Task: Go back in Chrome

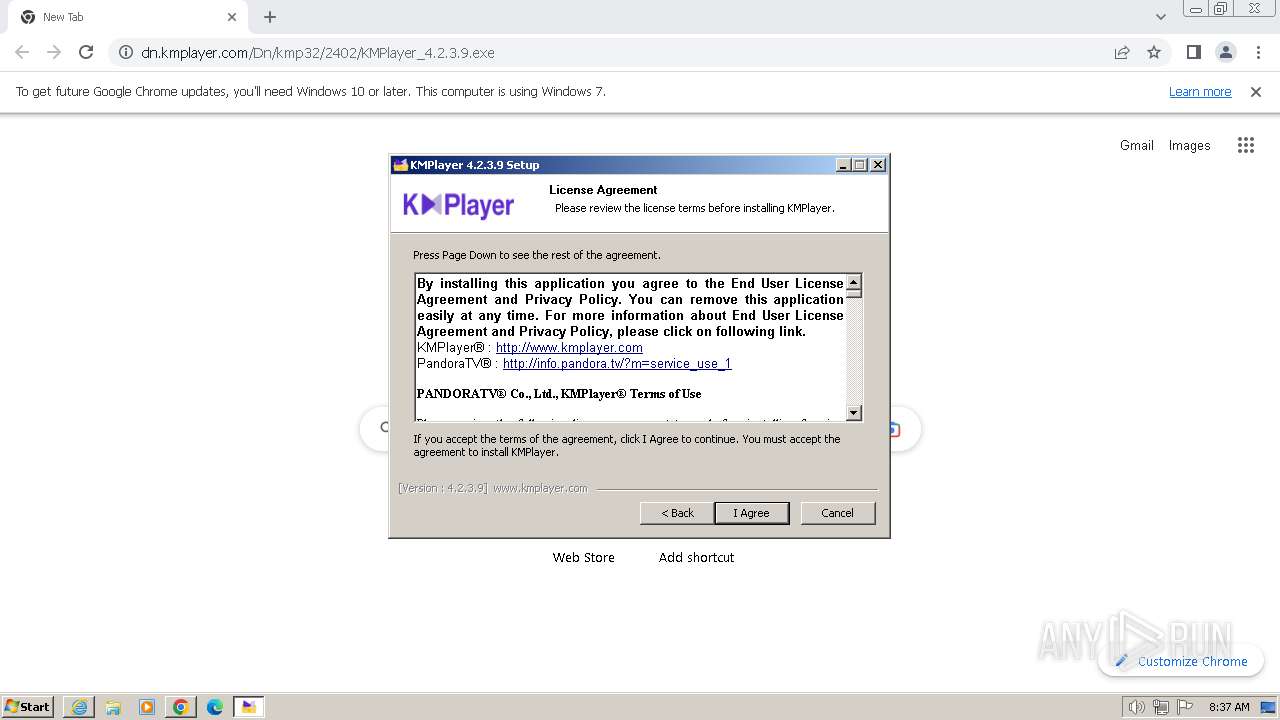Action: (x=22, y=52)
